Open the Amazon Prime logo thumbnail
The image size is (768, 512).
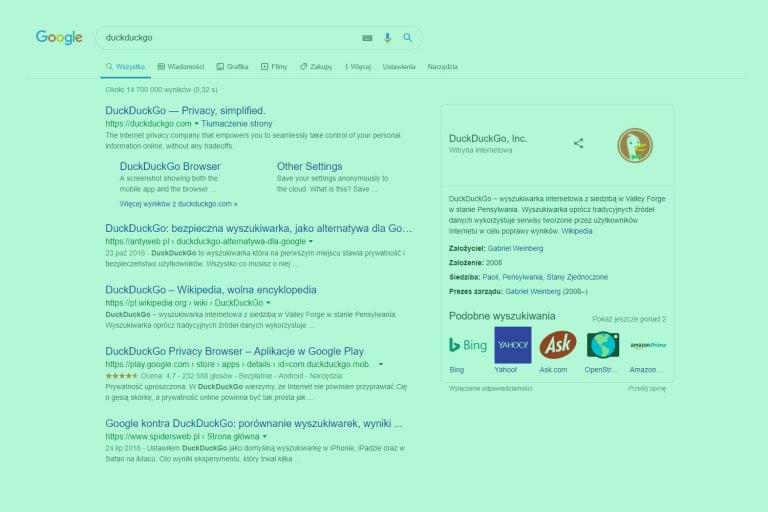tap(648, 345)
